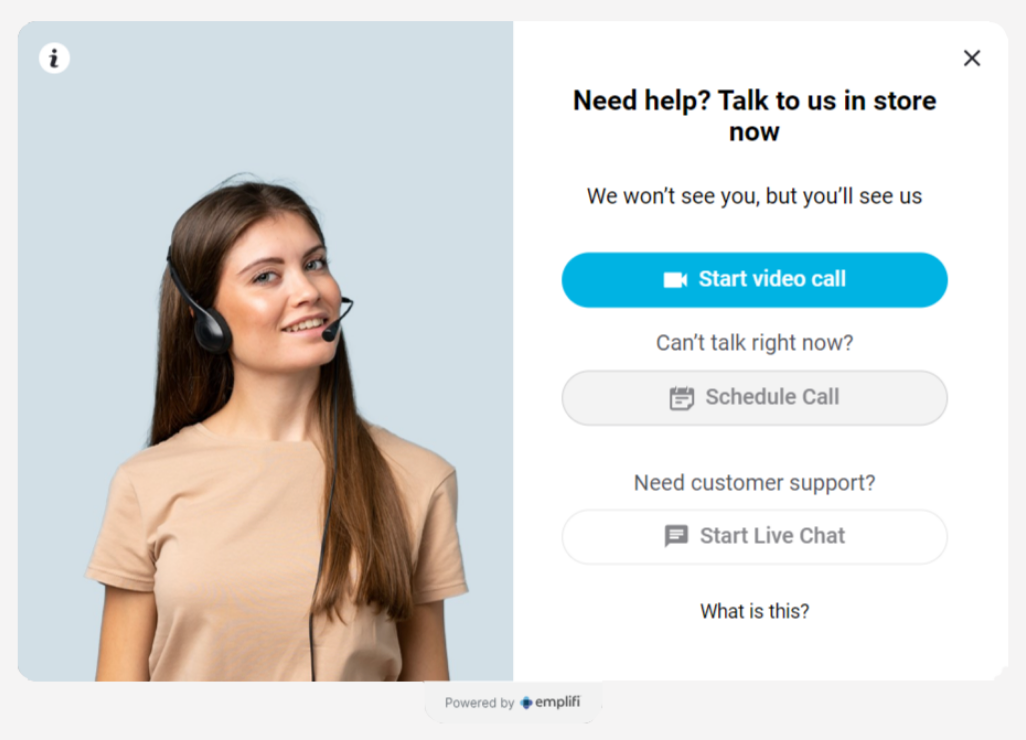Click the words "Start Live Chat"
The width and height of the screenshot is (1026, 740).
pyautogui.click(x=772, y=536)
